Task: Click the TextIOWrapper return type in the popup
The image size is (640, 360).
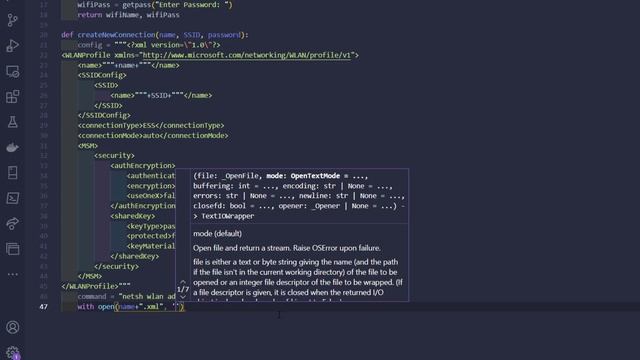Action: coord(228,216)
